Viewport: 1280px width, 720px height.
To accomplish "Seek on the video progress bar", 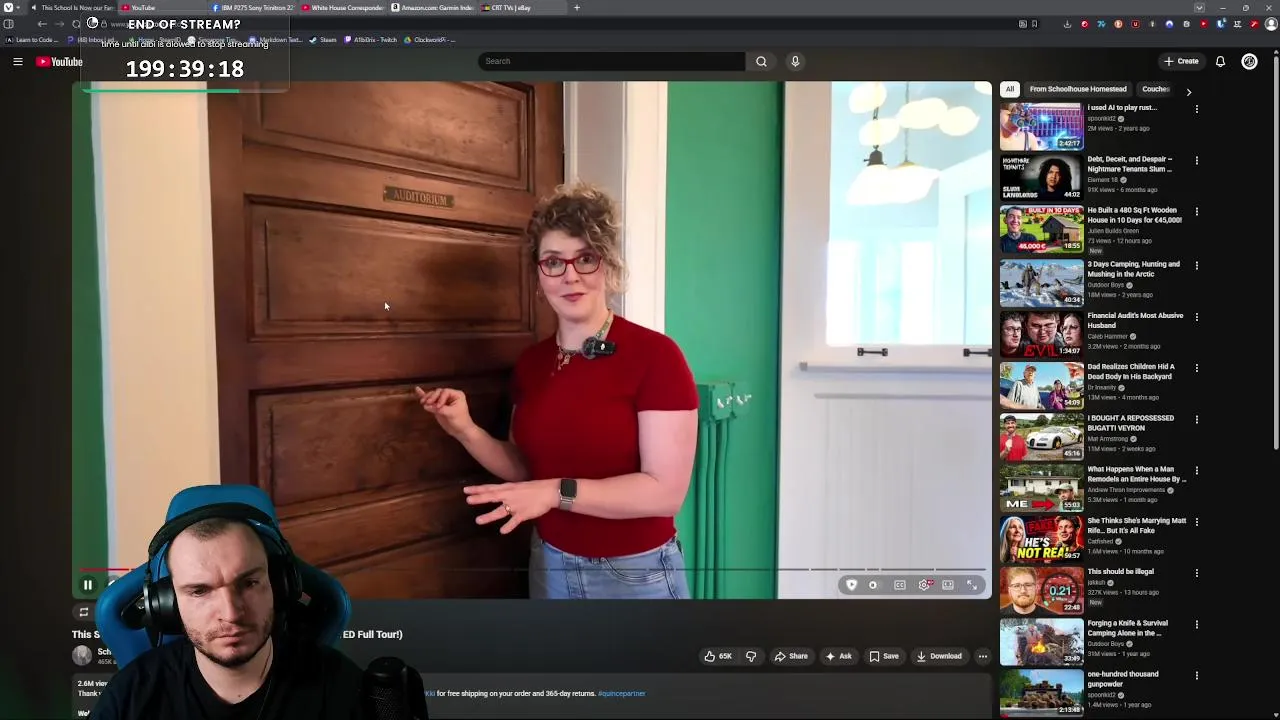I will (x=531, y=570).
